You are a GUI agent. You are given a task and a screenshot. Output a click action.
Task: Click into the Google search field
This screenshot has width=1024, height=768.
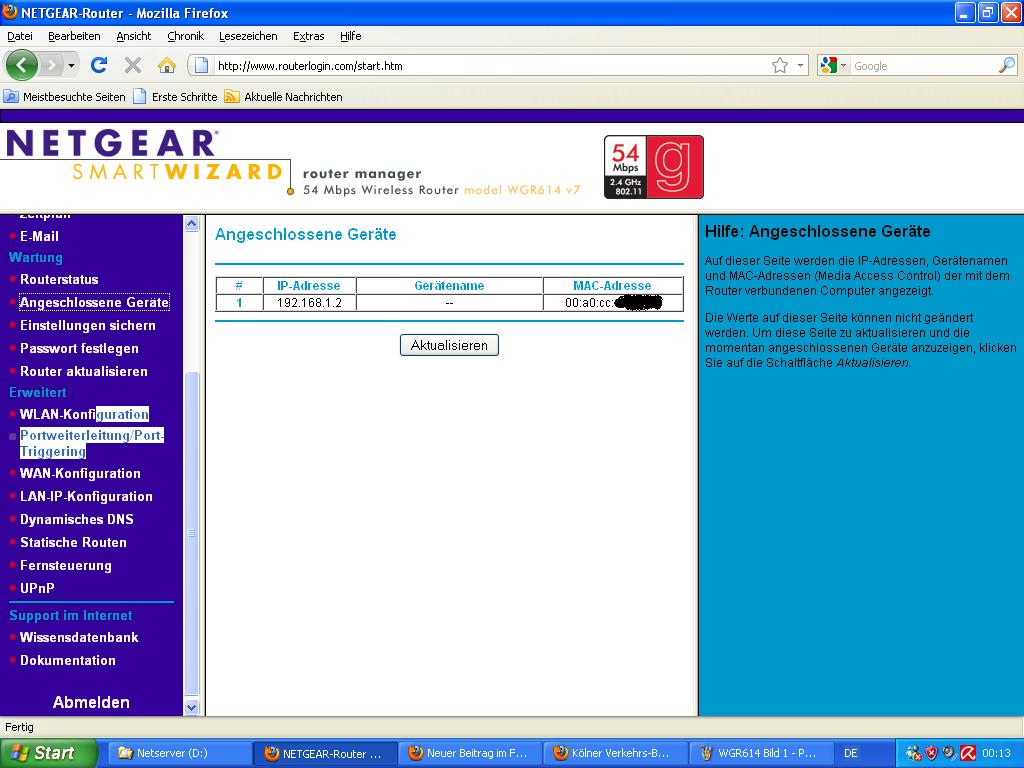[924, 66]
